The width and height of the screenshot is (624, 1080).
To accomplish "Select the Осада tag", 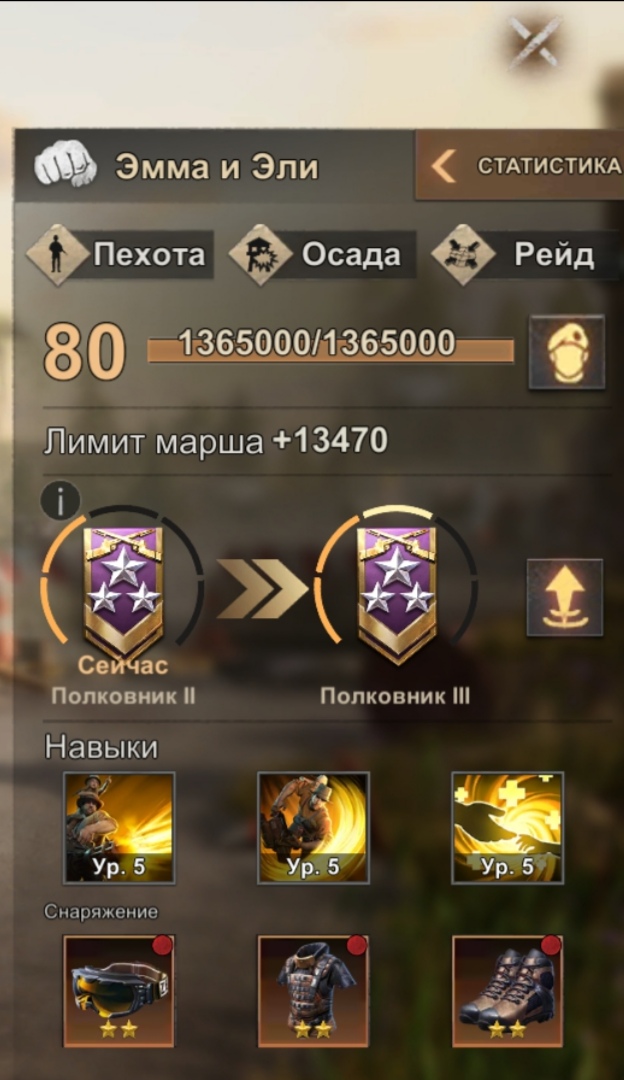I will [322, 254].
